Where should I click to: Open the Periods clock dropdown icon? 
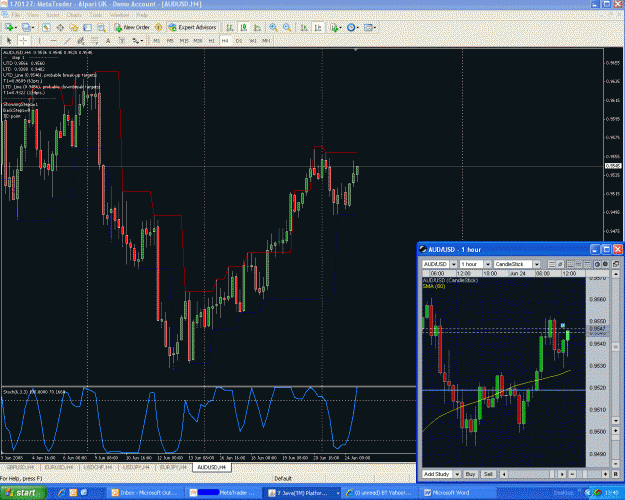(352, 28)
